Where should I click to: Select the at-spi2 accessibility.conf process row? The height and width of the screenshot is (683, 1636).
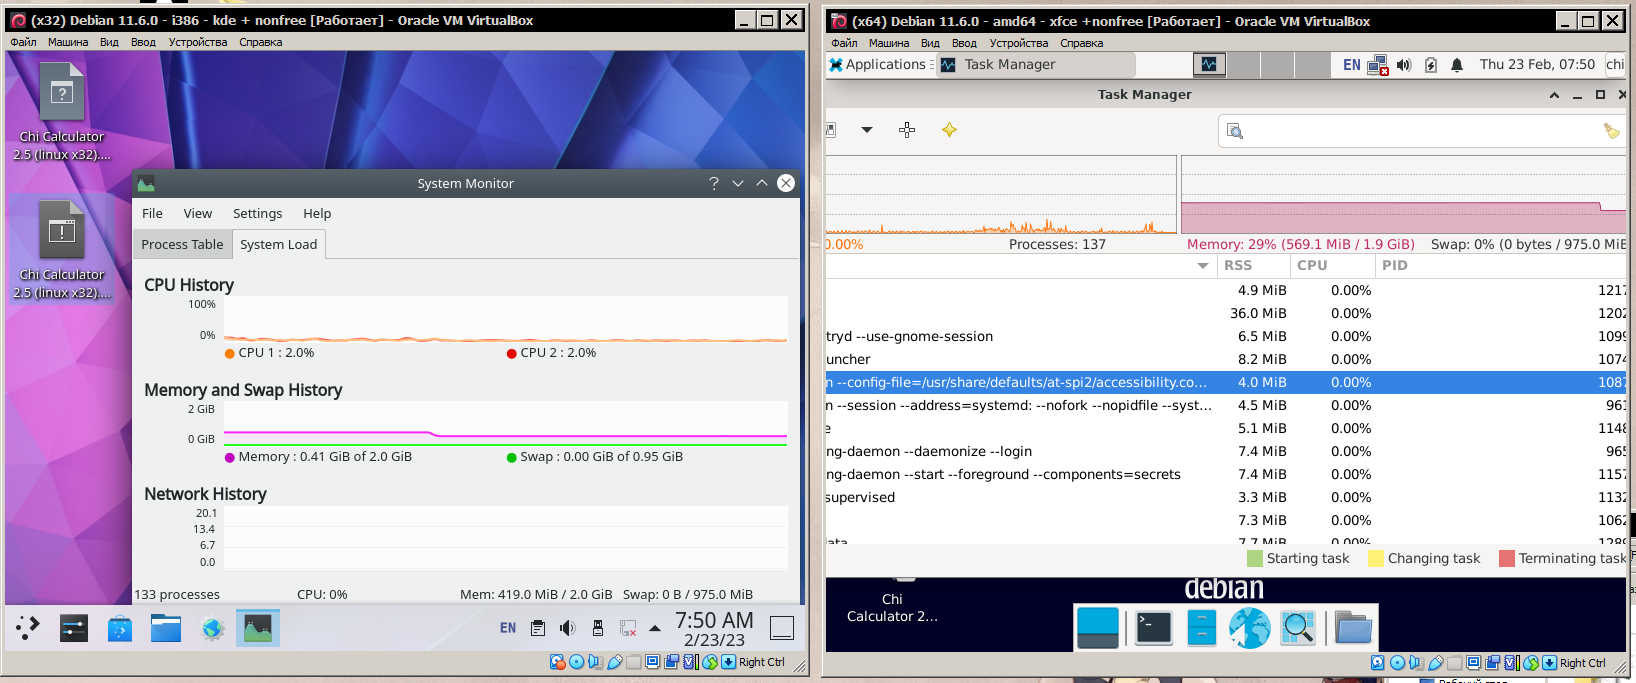[1226, 382]
